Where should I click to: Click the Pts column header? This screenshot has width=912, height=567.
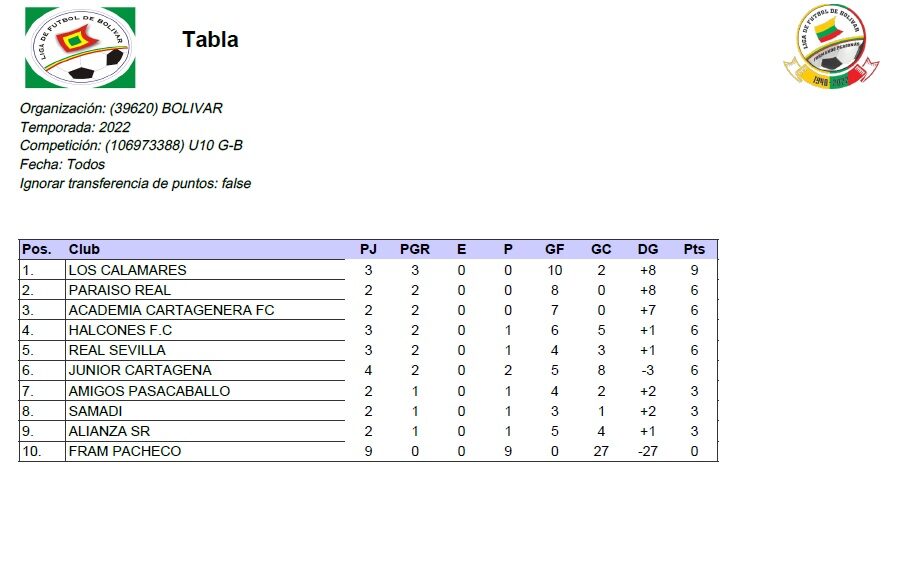pos(694,249)
